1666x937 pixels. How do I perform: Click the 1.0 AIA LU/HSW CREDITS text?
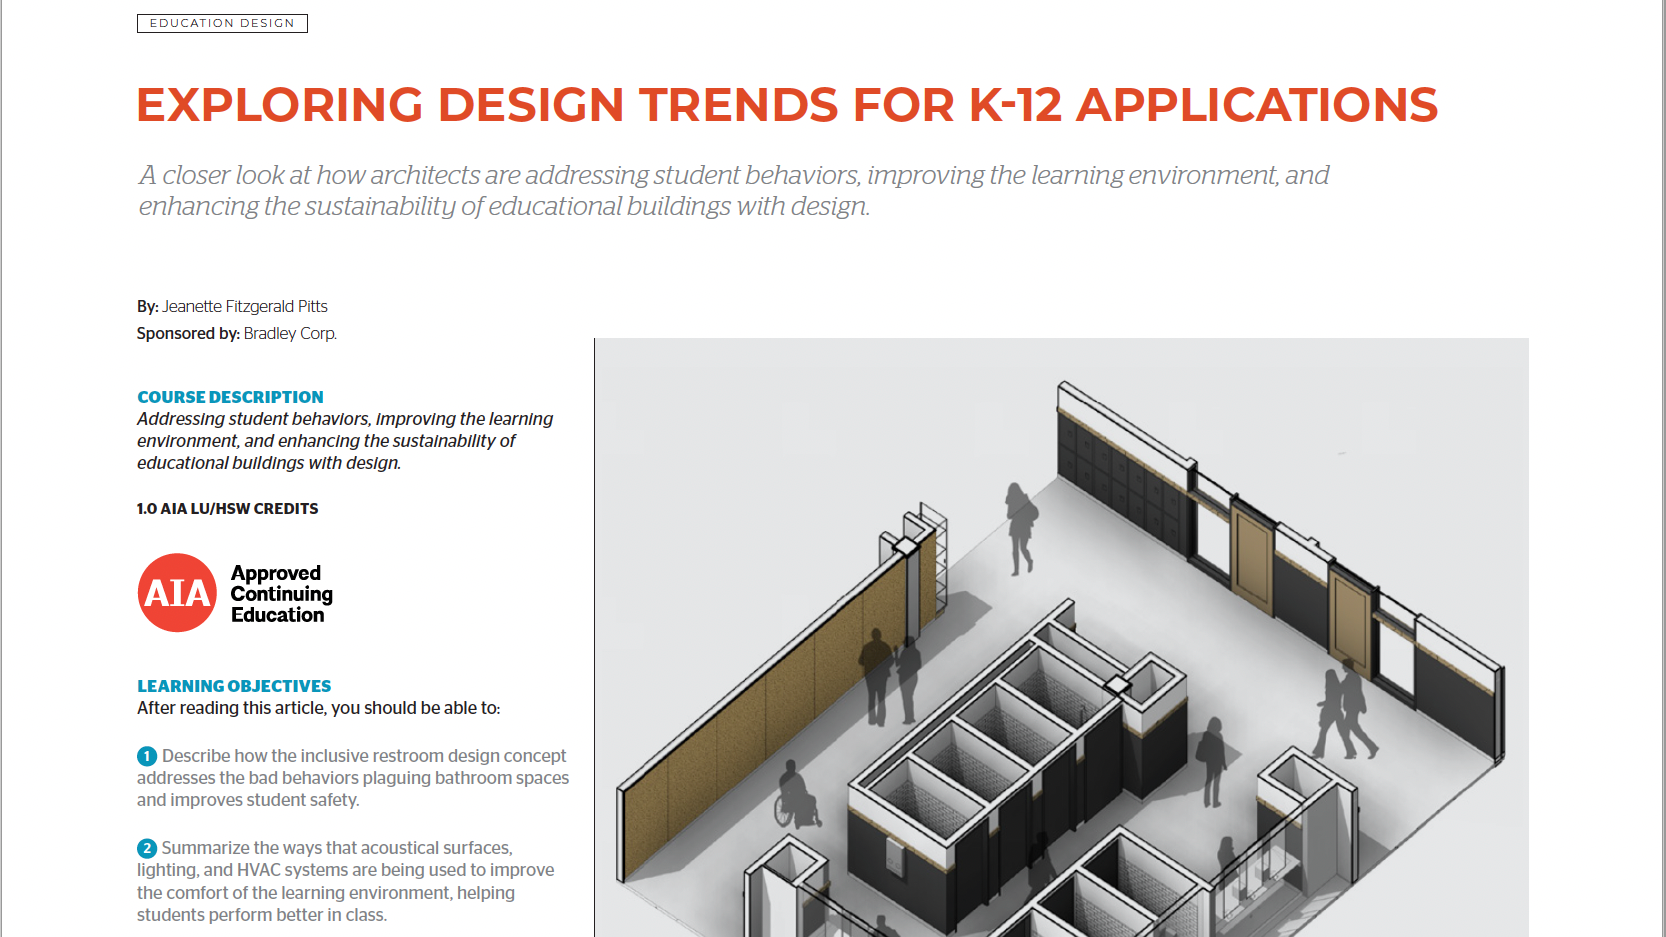(227, 508)
